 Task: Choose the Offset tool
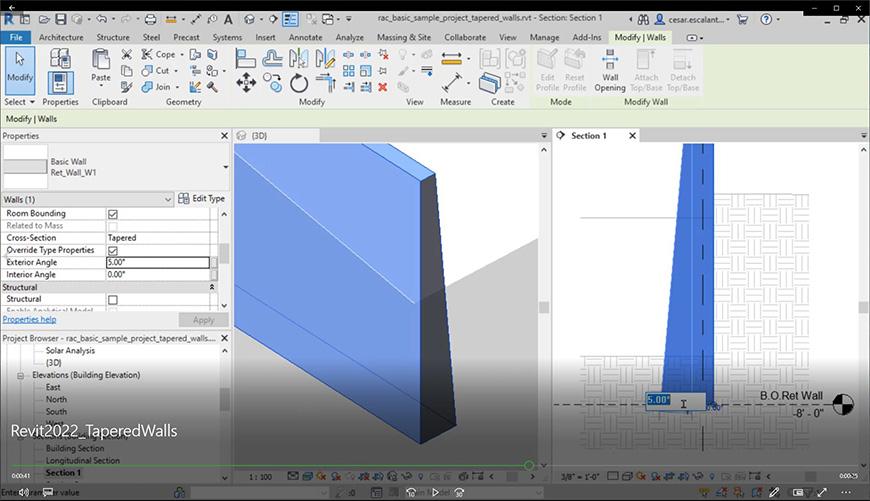[x=272, y=58]
